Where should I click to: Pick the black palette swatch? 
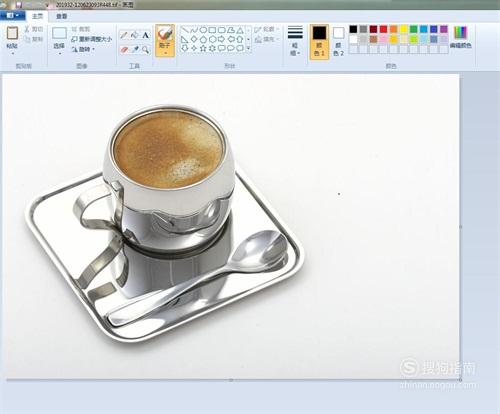[353, 29]
